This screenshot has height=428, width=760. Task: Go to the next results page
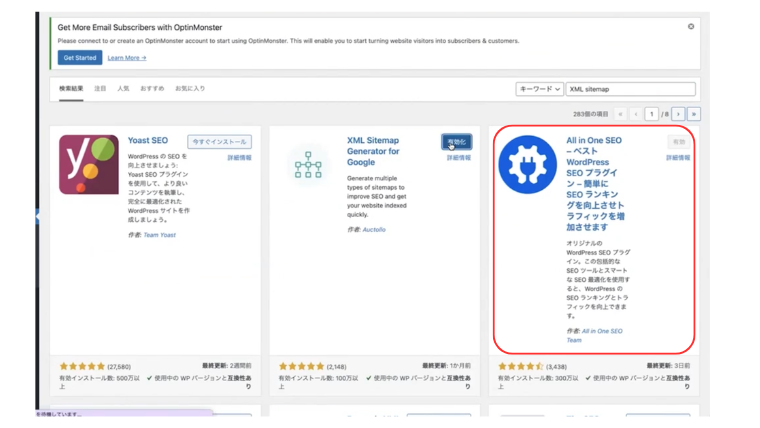[x=678, y=114]
